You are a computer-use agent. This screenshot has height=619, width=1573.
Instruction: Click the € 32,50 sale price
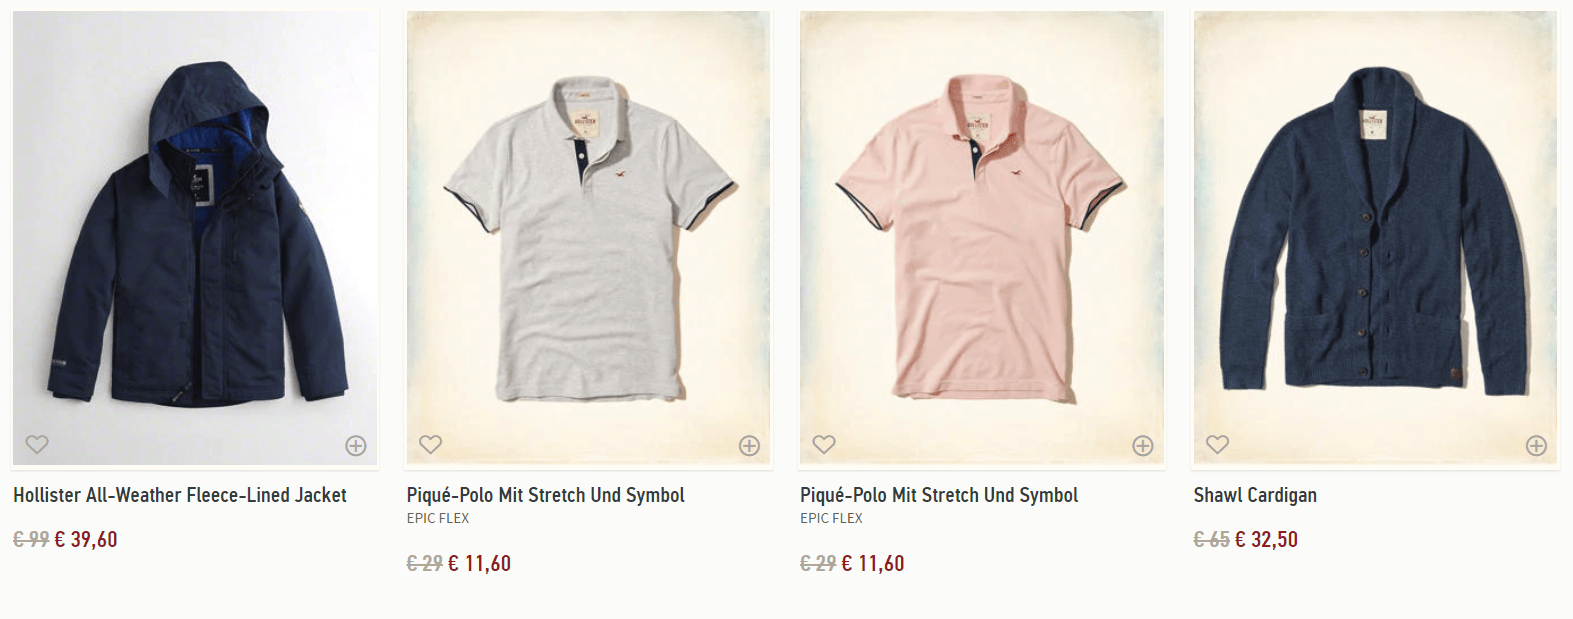click(x=1266, y=540)
